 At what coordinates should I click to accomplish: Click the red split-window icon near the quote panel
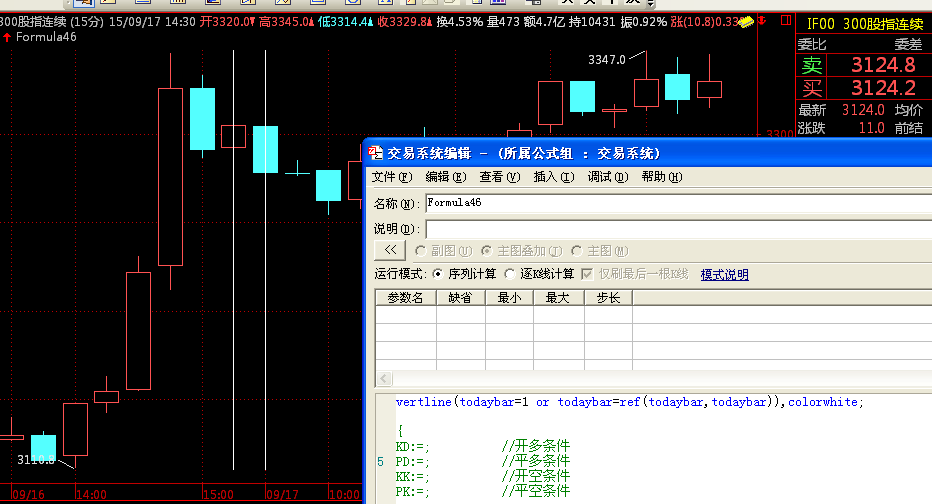tap(786, 20)
